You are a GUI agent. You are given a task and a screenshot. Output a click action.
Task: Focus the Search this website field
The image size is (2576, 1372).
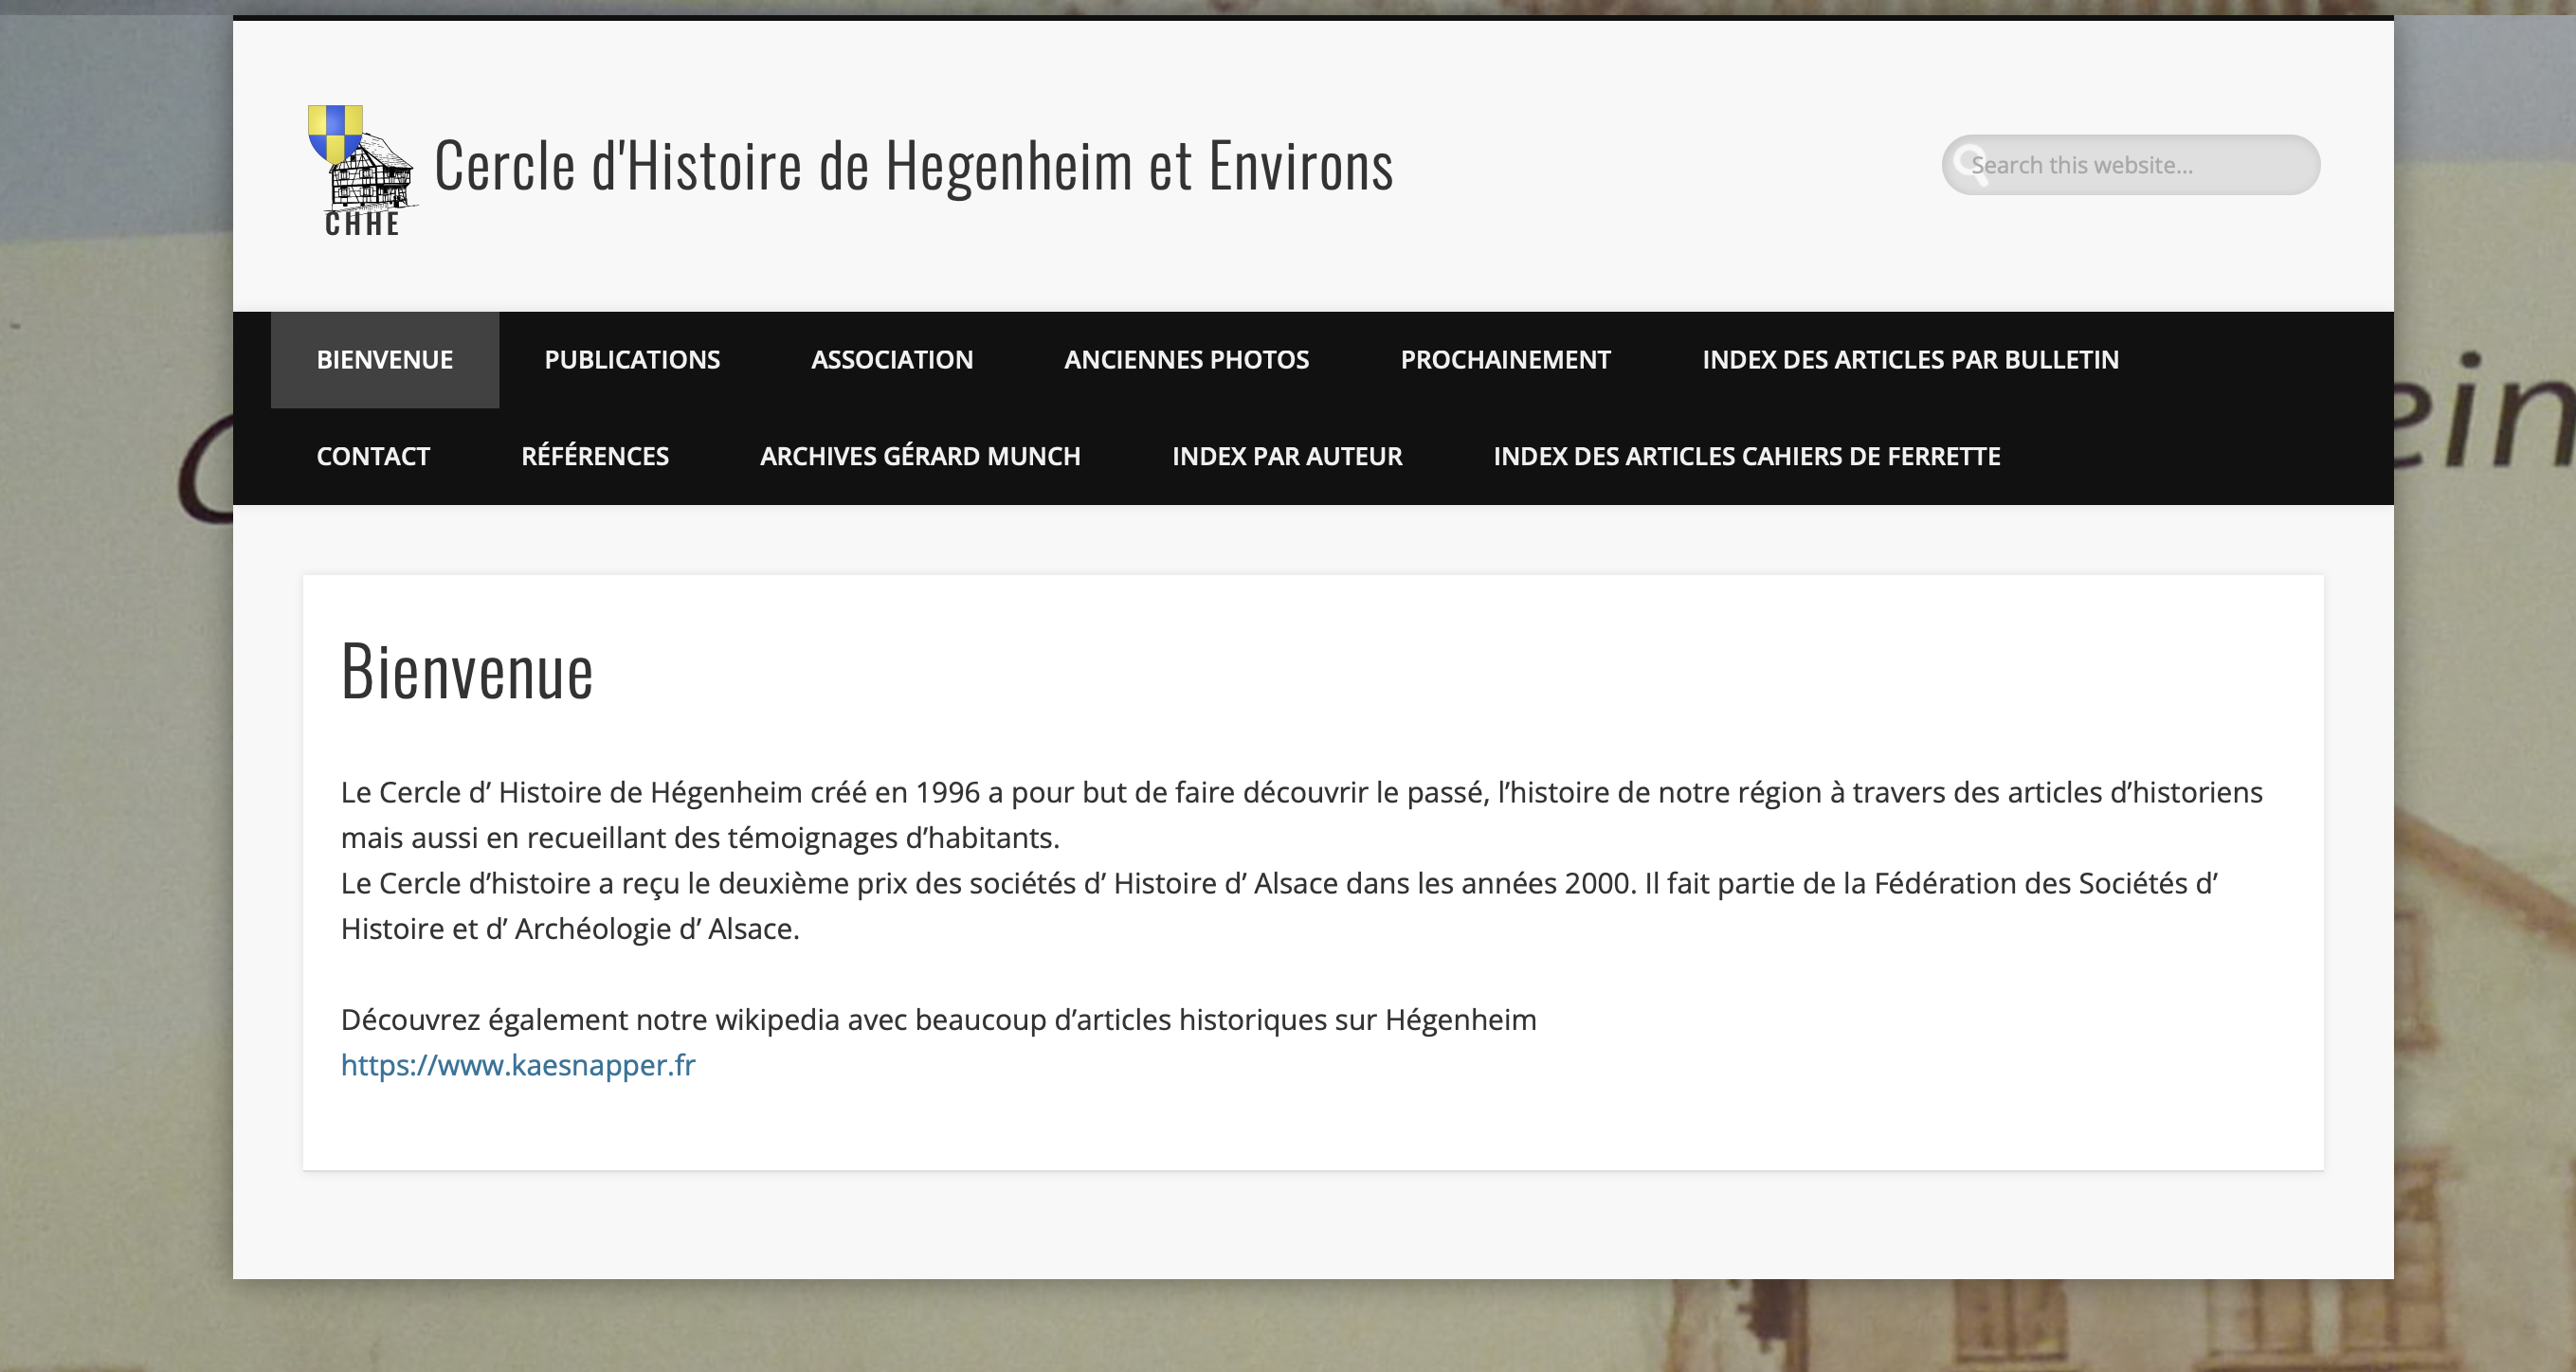pyautogui.click(x=2130, y=165)
